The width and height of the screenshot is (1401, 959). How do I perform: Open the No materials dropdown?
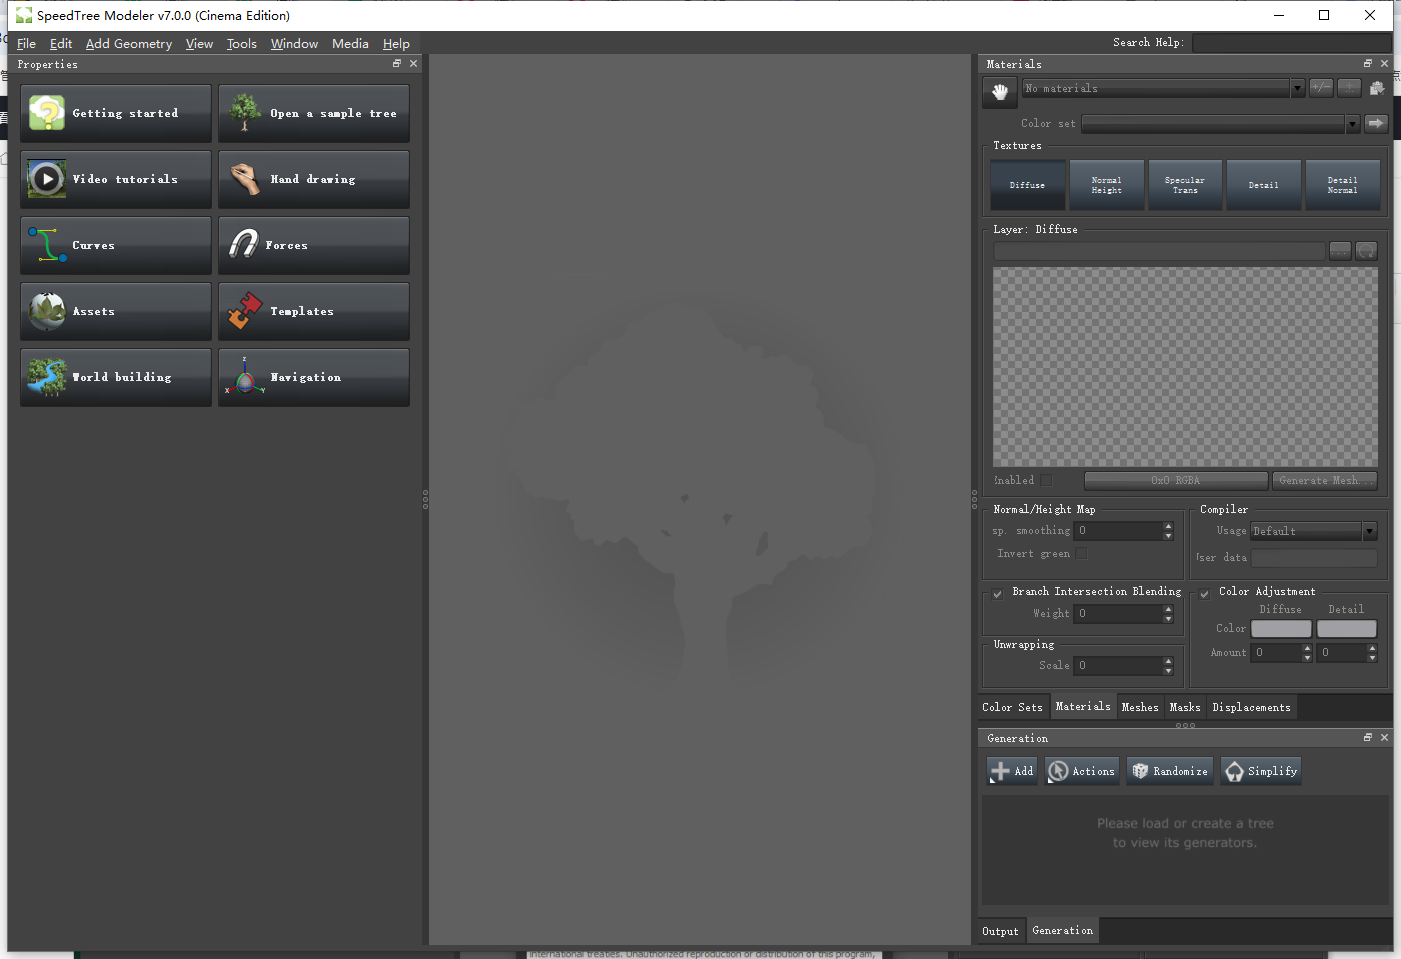pos(1163,88)
